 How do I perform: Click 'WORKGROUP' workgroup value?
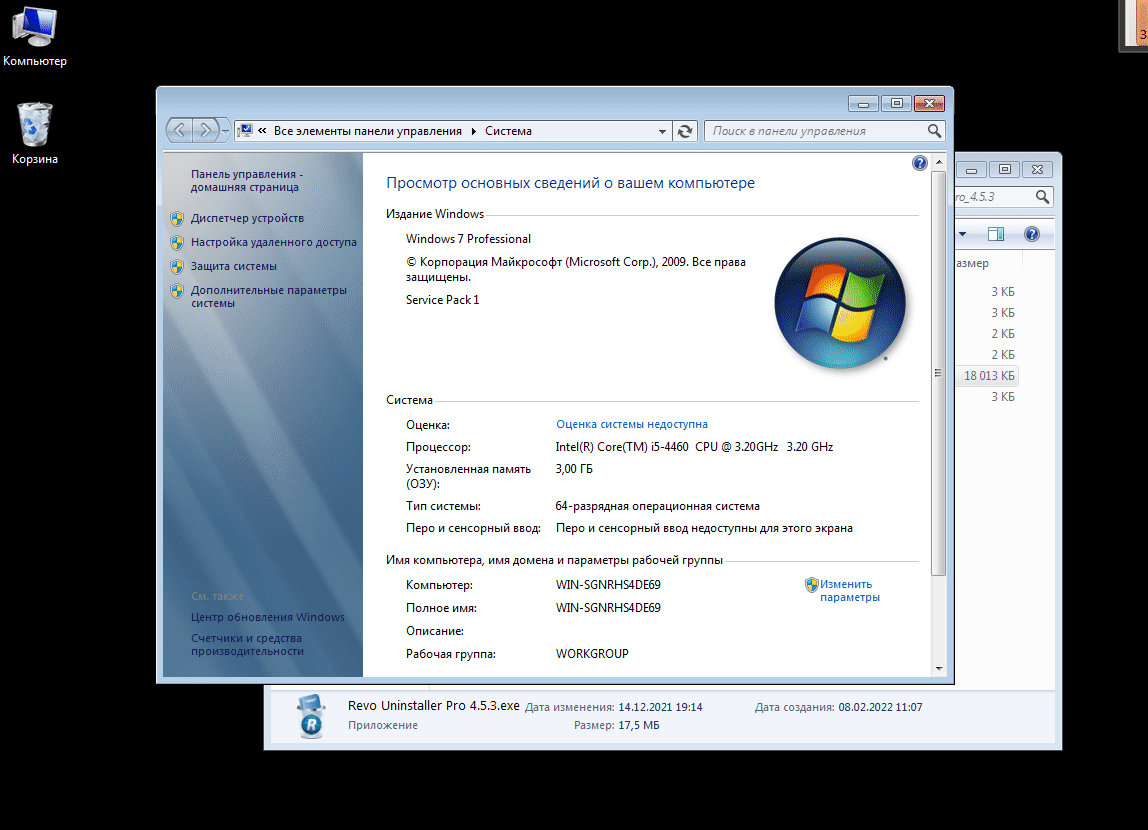[592, 654]
